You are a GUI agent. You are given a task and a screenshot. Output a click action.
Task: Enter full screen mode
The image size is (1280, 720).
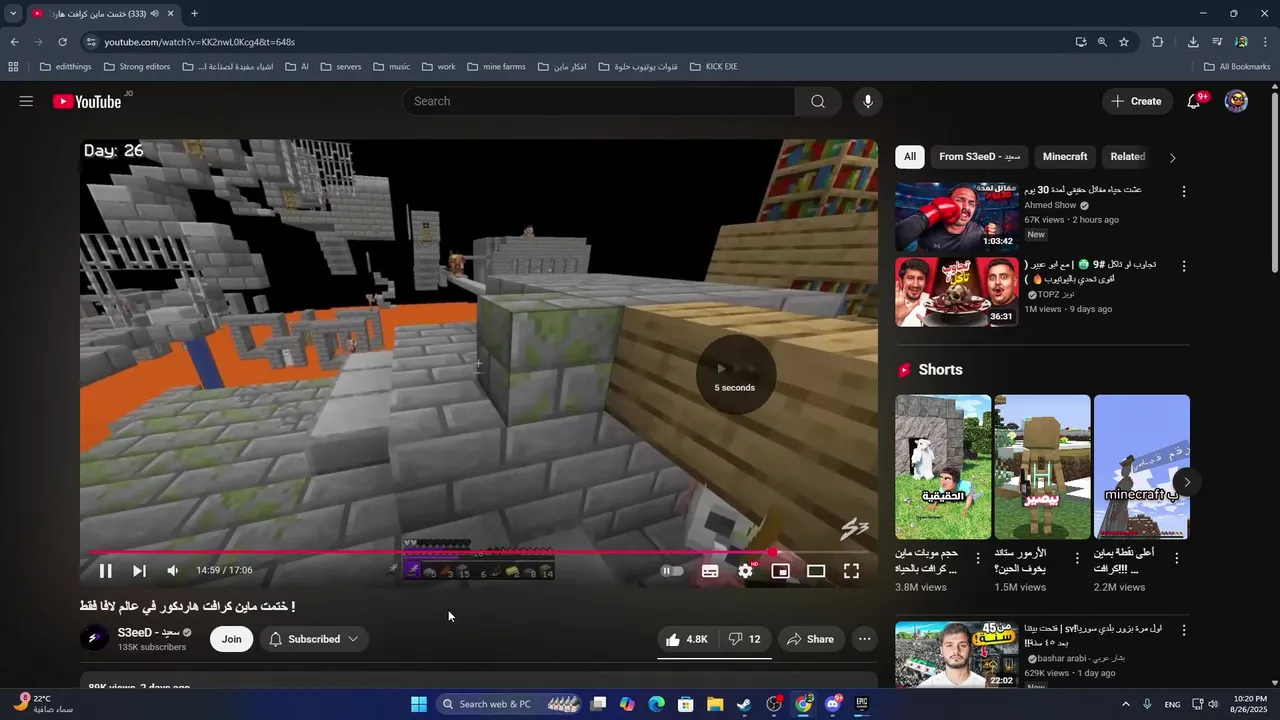pyautogui.click(x=851, y=571)
